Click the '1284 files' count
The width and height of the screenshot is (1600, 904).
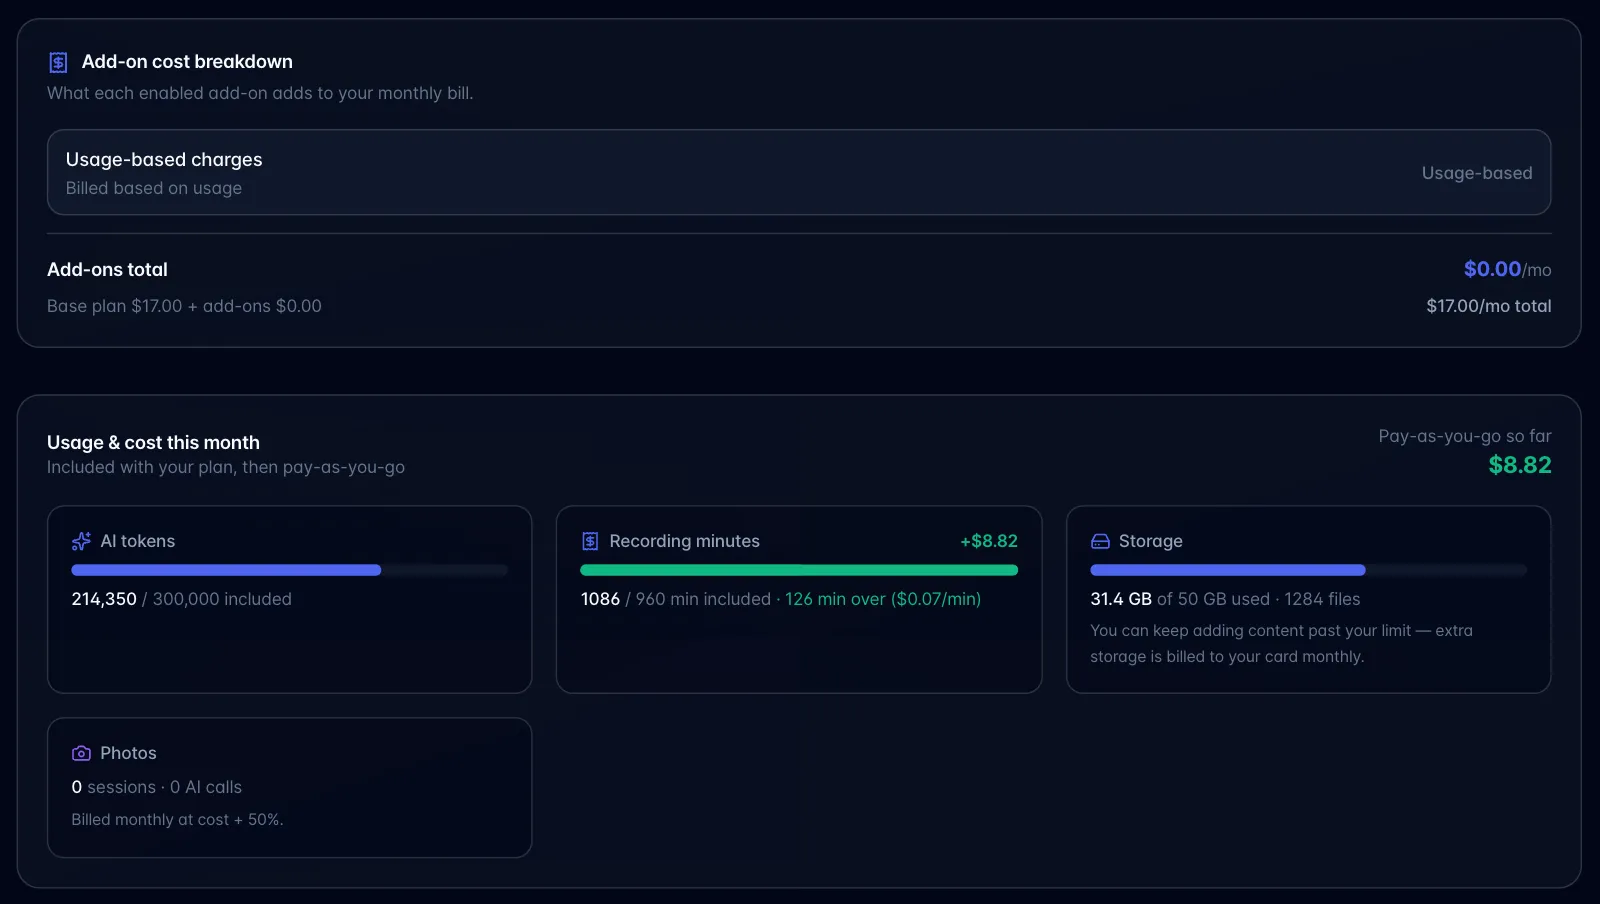click(1322, 599)
